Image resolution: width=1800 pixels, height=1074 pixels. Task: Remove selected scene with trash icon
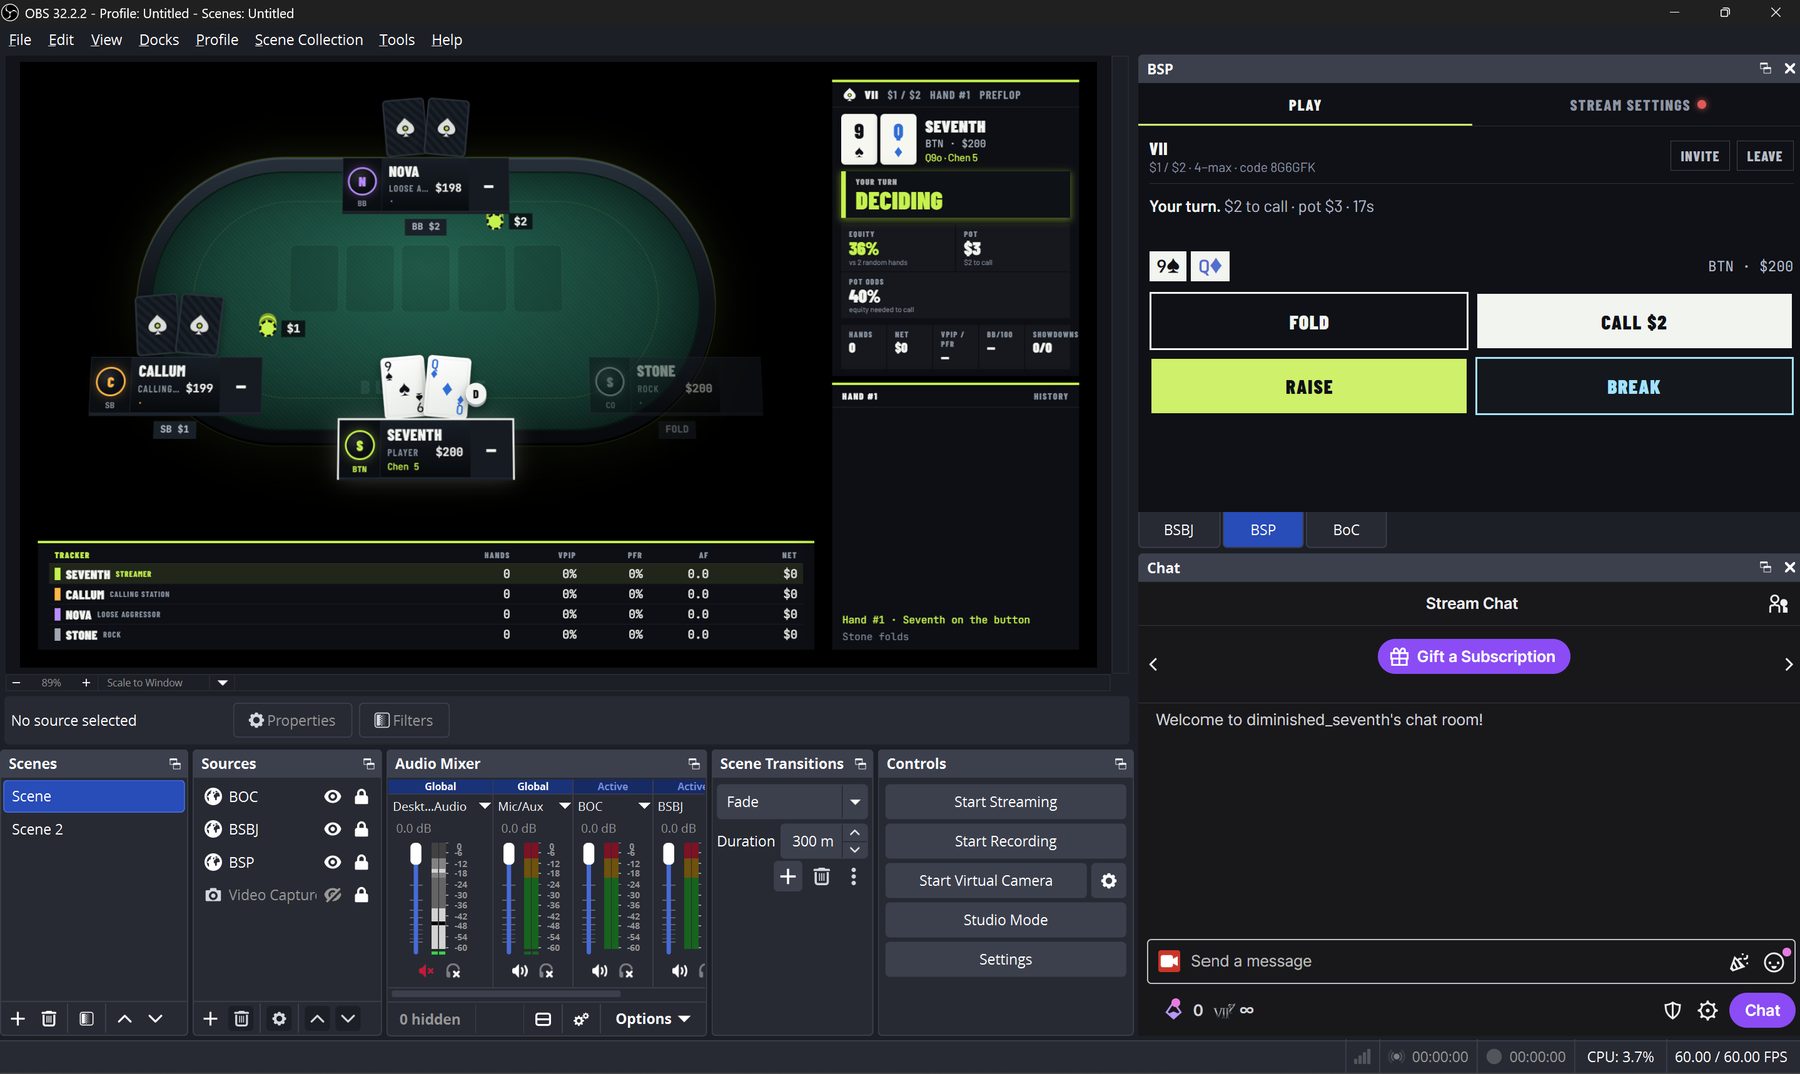48,1018
